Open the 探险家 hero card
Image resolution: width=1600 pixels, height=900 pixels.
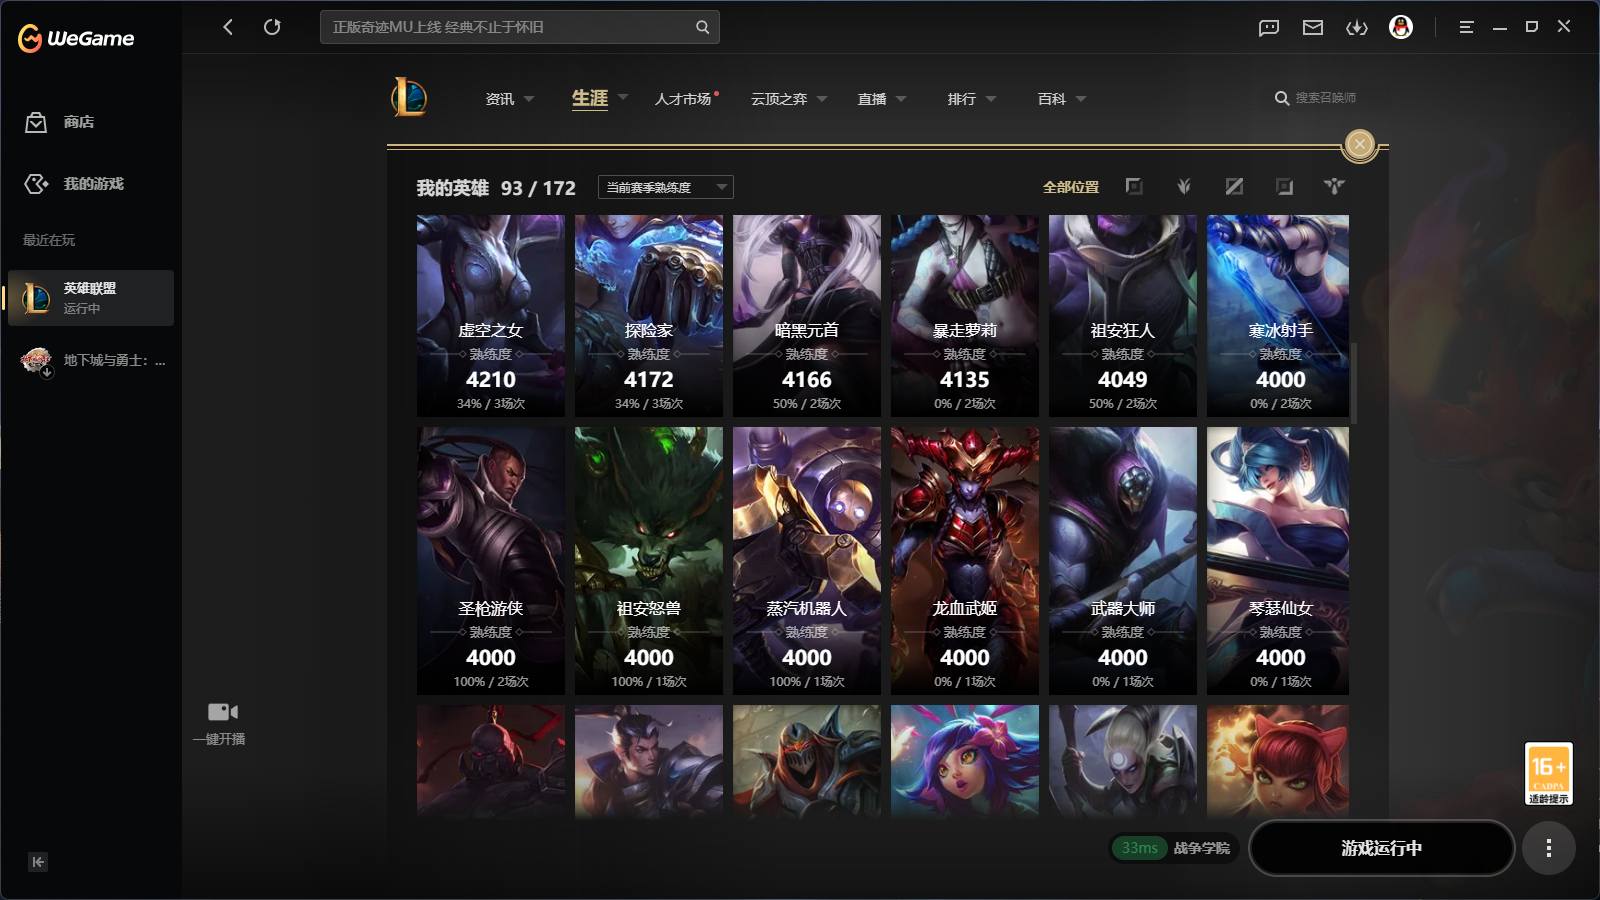[649, 316]
